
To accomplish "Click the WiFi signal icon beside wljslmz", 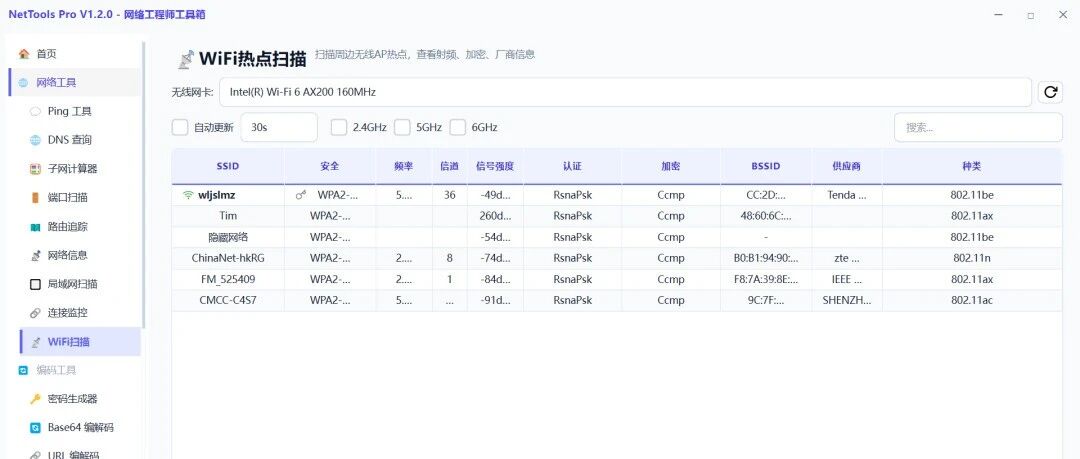I will (x=187, y=196).
